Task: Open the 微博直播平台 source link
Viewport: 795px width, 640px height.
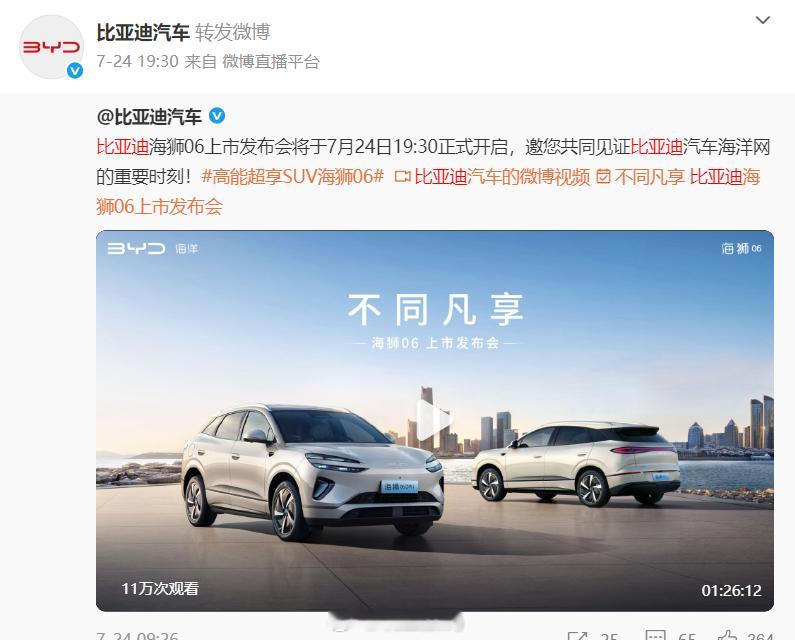Action: 271,61
